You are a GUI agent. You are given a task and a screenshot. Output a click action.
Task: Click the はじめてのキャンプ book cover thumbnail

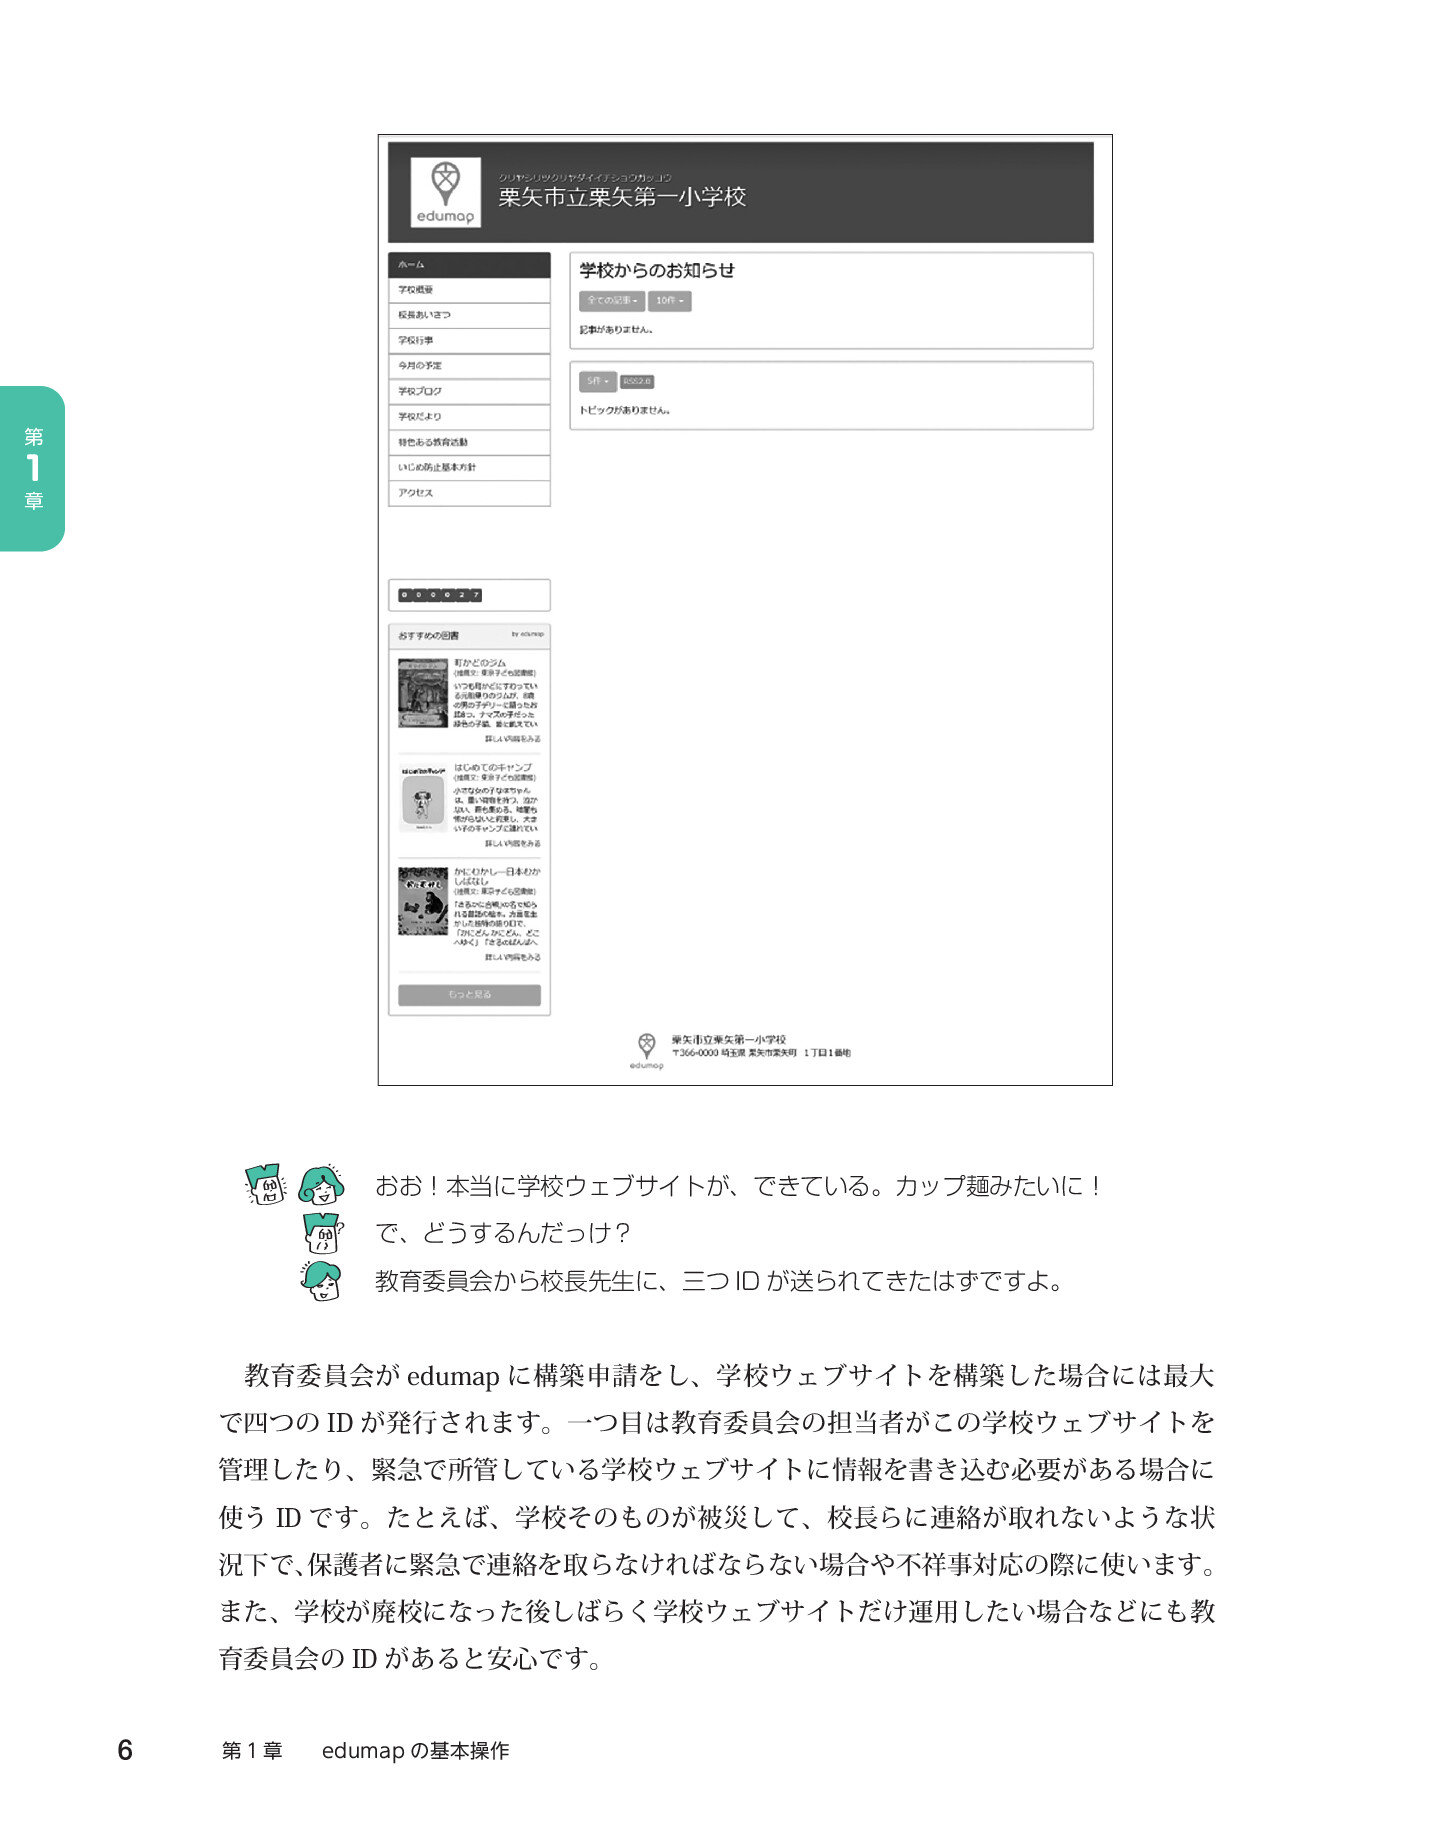pyautogui.click(x=423, y=799)
